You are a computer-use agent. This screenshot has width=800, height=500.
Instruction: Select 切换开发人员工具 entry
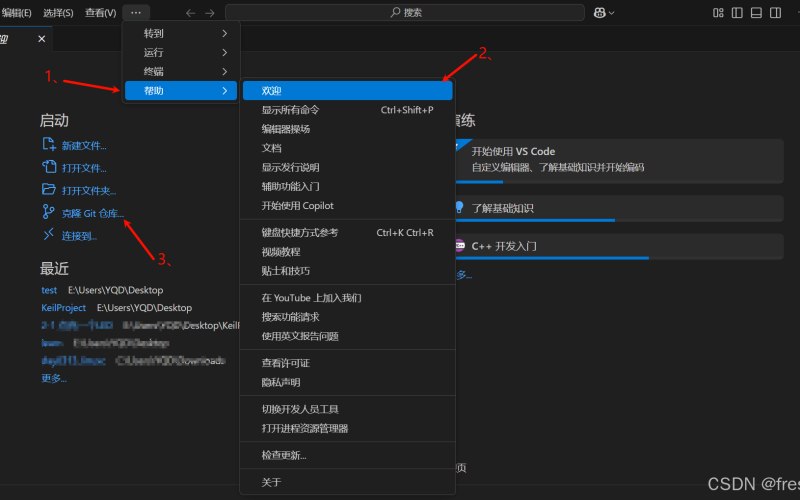[x=347, y=409]
